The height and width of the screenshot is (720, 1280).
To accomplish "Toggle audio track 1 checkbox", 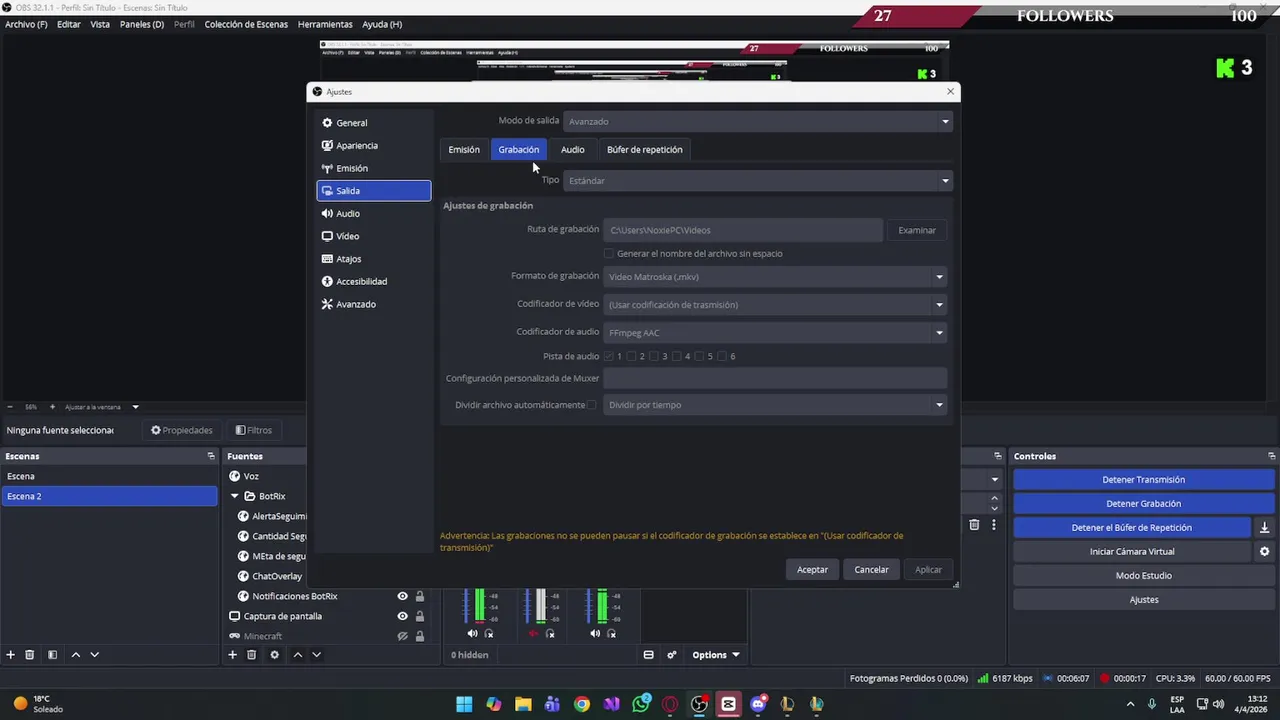I will pyautogui.click(x=609, y=356).
